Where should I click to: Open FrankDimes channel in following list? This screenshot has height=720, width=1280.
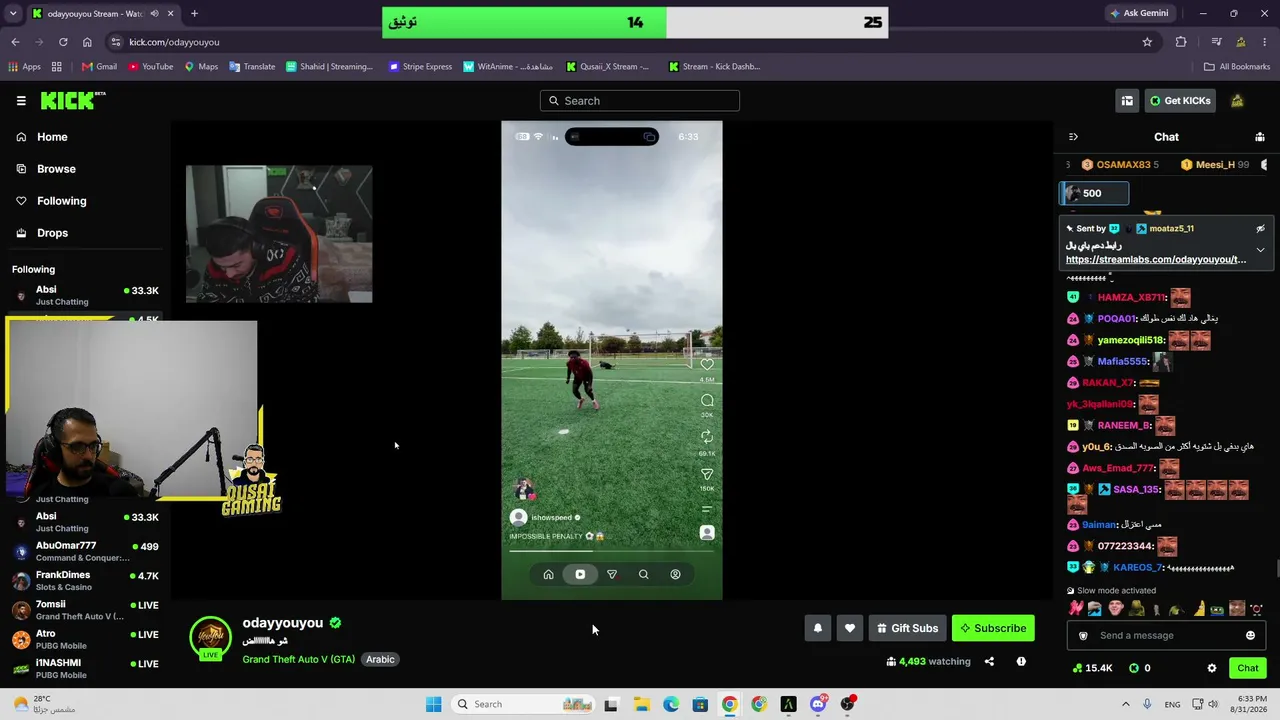[x=85, y=580]
